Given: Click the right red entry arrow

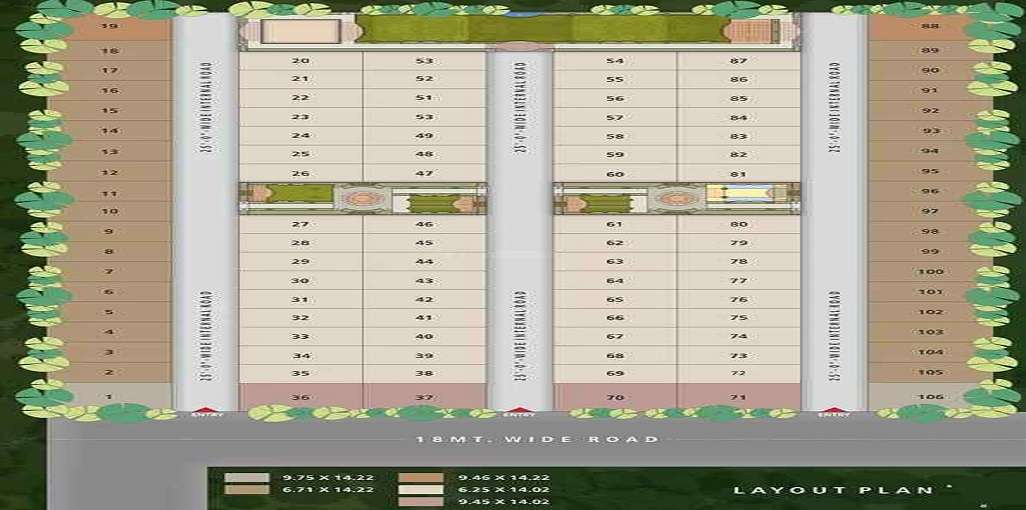Looking at the screenshot, I should (833, 410).
